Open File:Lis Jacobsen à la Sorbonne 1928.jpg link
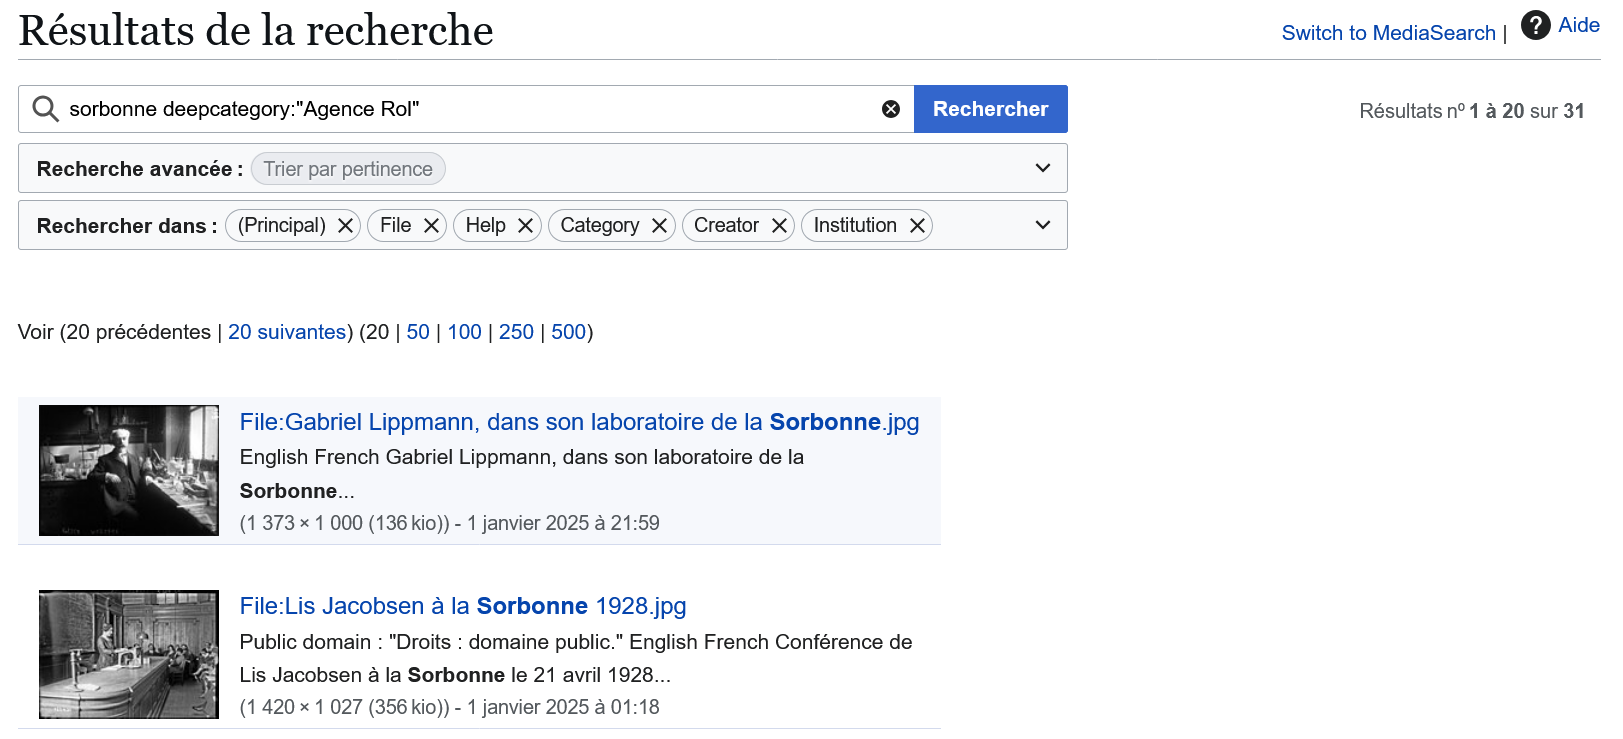Screen dimensions: 1623x739 463,606
